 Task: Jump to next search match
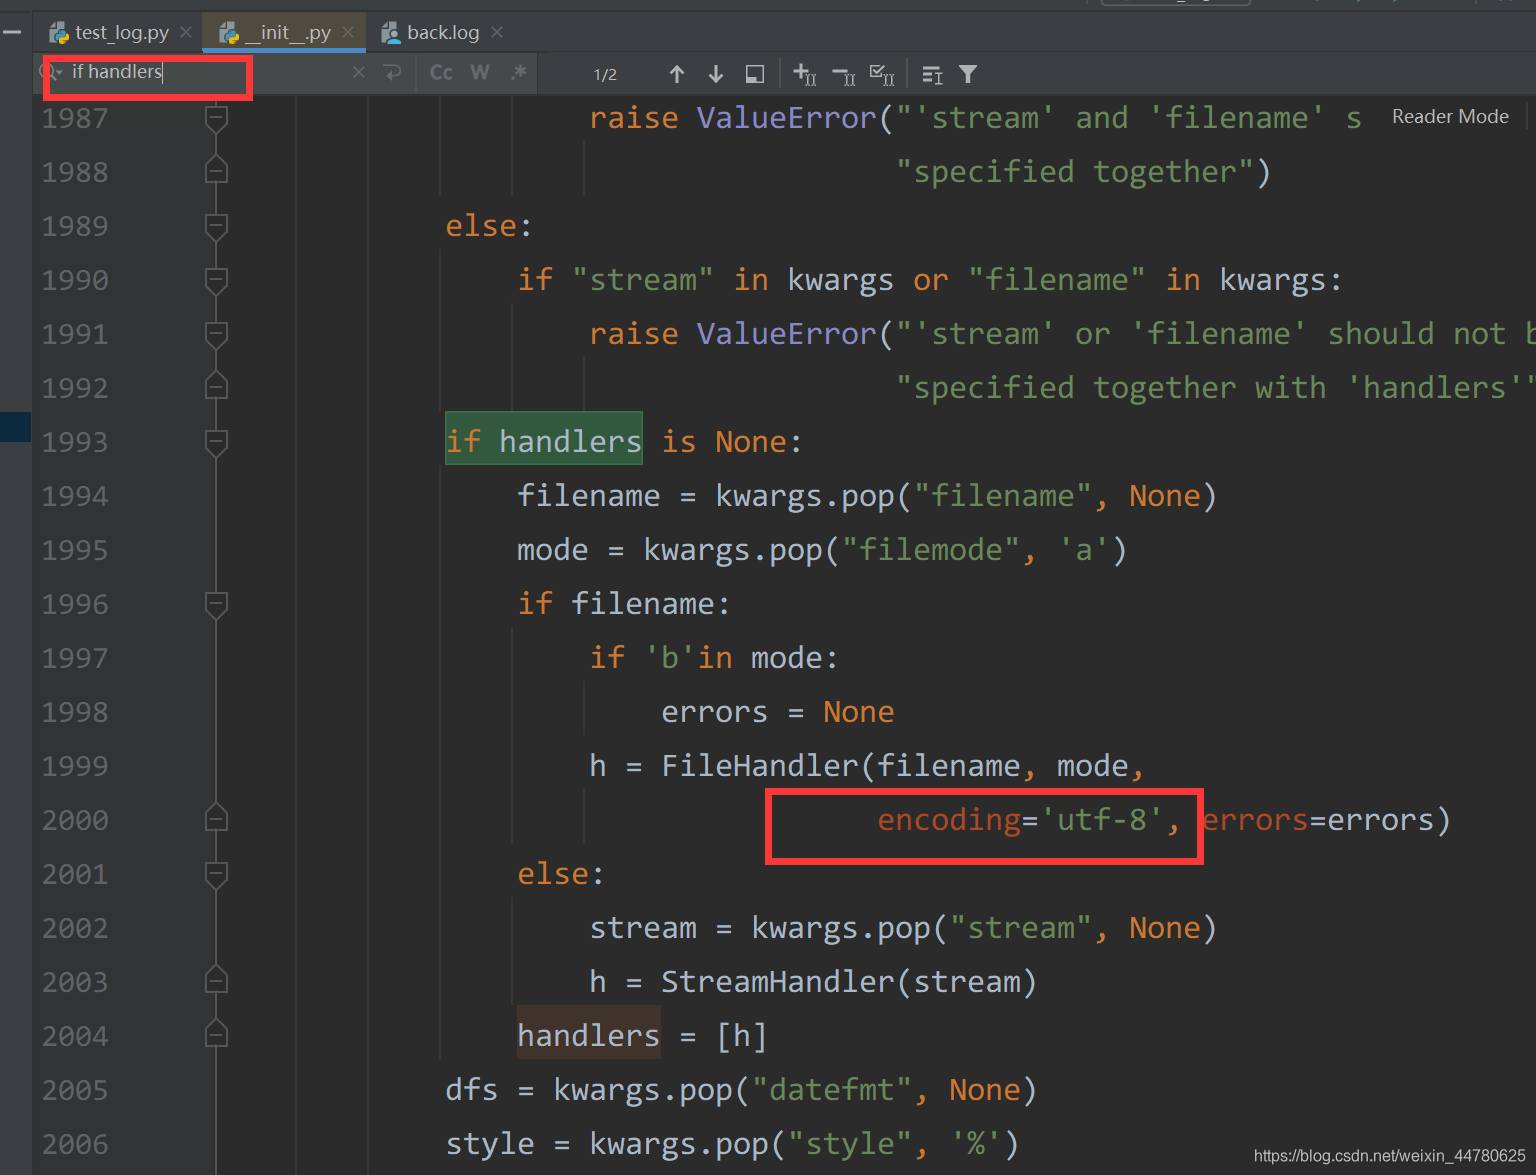715,73
